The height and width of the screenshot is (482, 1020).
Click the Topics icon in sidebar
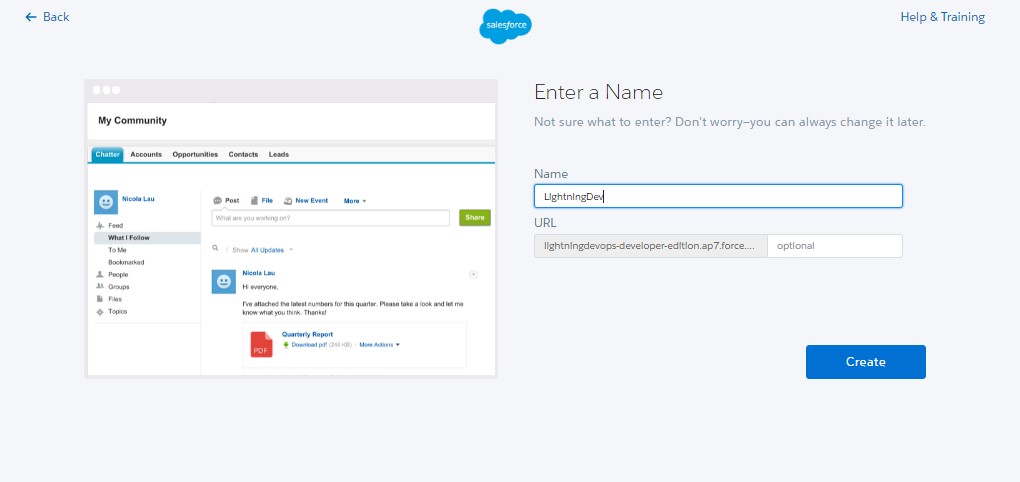pos(99,311)
